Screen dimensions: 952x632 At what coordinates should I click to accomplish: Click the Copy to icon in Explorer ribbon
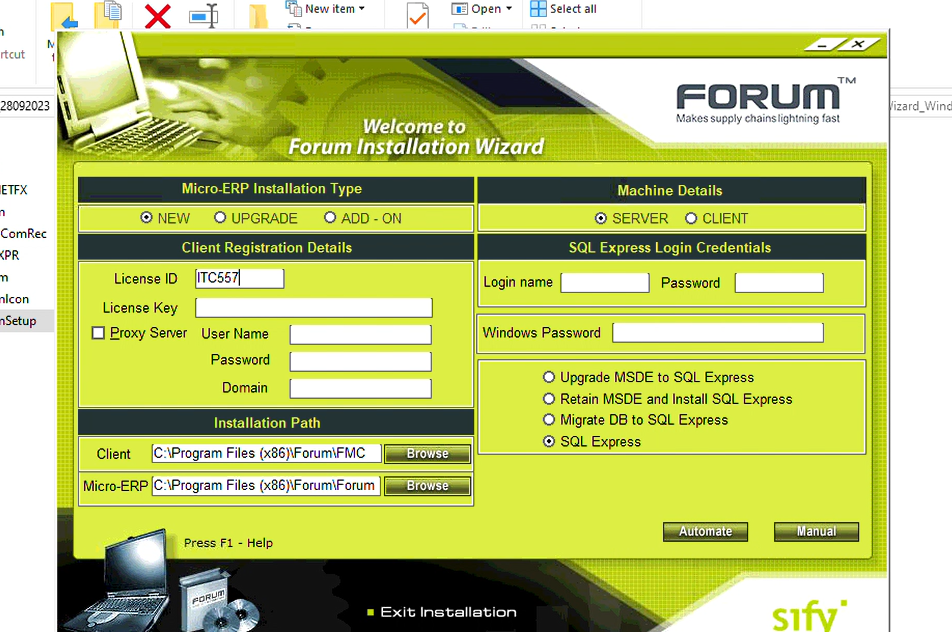109,15
